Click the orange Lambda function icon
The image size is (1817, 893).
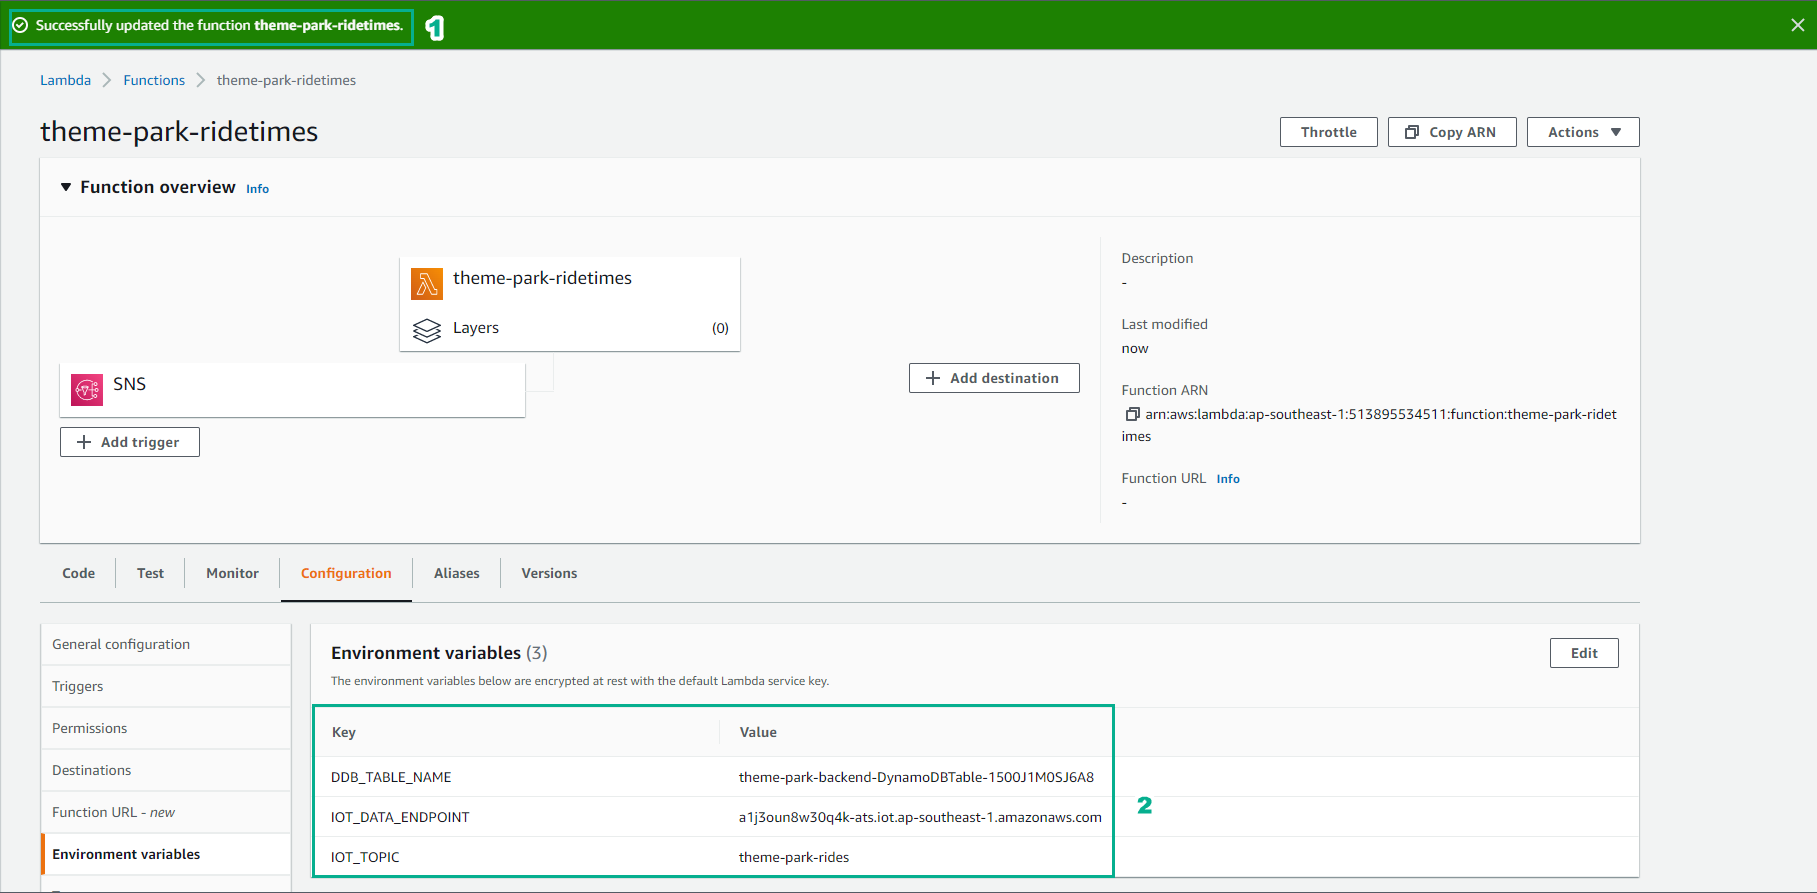(427, 284)
